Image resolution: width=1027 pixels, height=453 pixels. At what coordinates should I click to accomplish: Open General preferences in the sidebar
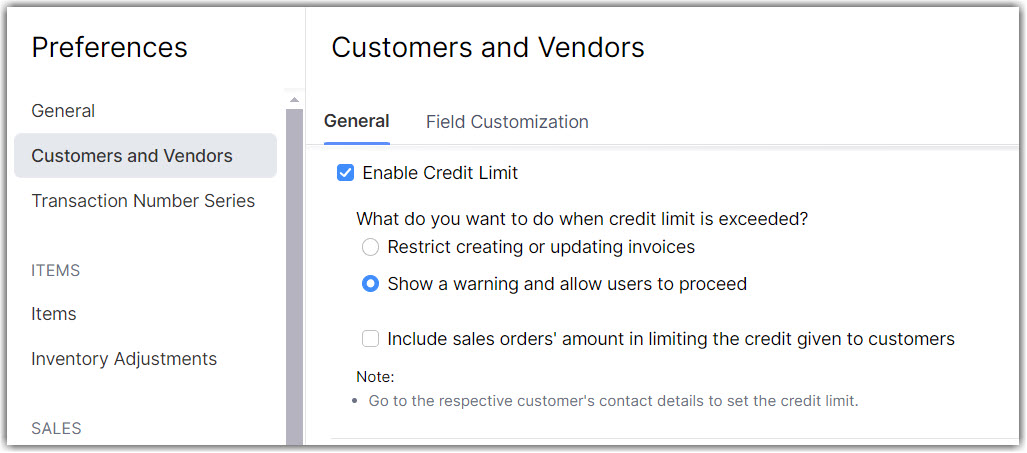[63, 111]
